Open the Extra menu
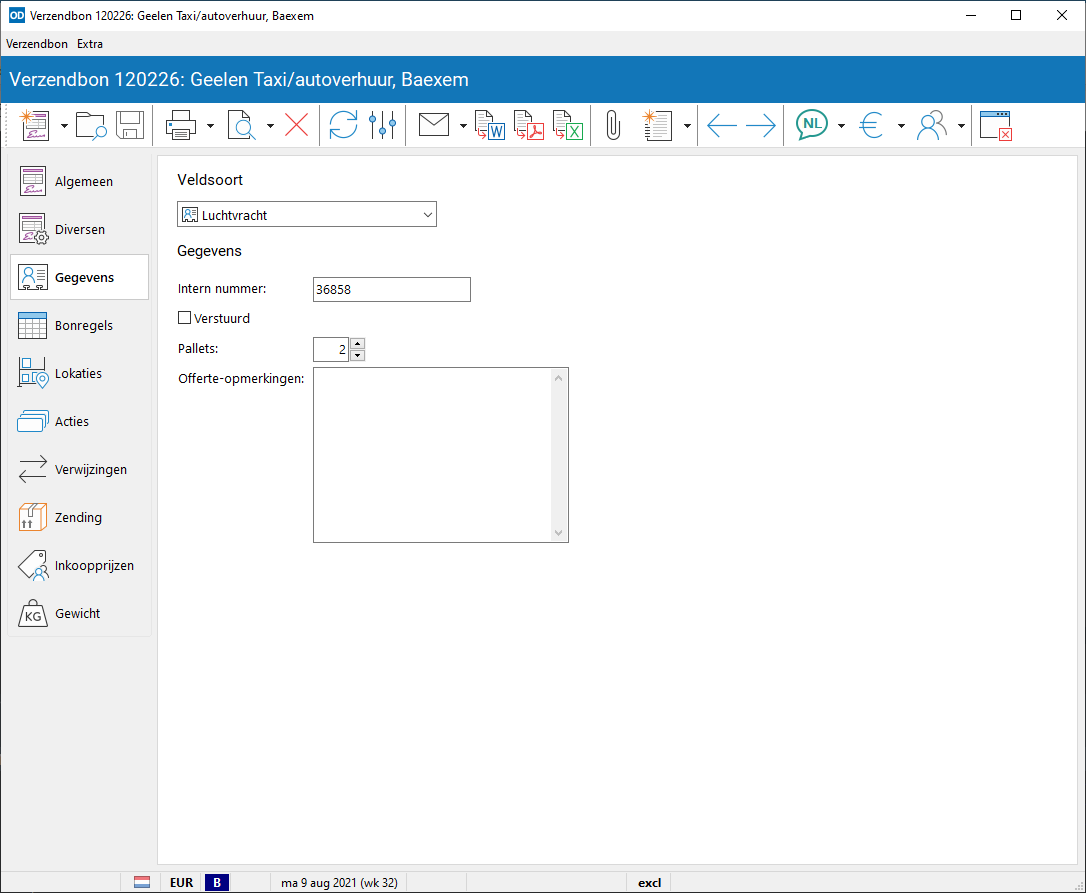 [x=90, y=44]
